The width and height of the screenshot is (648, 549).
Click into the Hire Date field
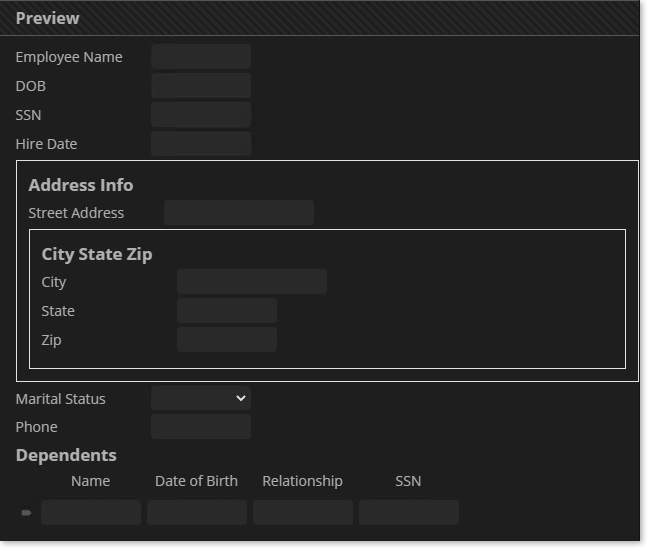[201, 144]
